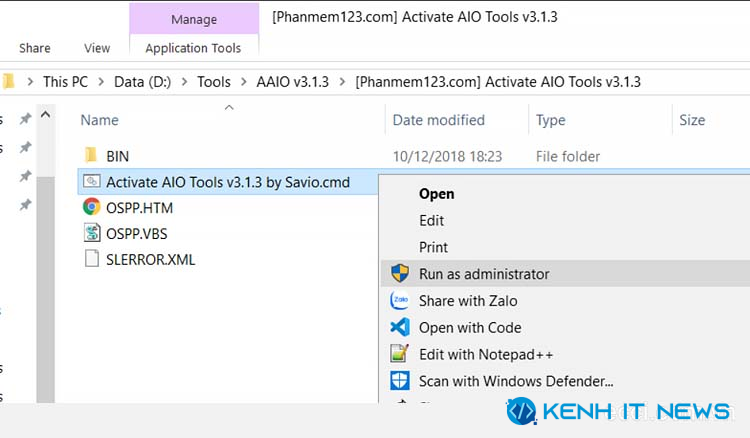Choose Edit from the context menu

[x=431, y=220]
